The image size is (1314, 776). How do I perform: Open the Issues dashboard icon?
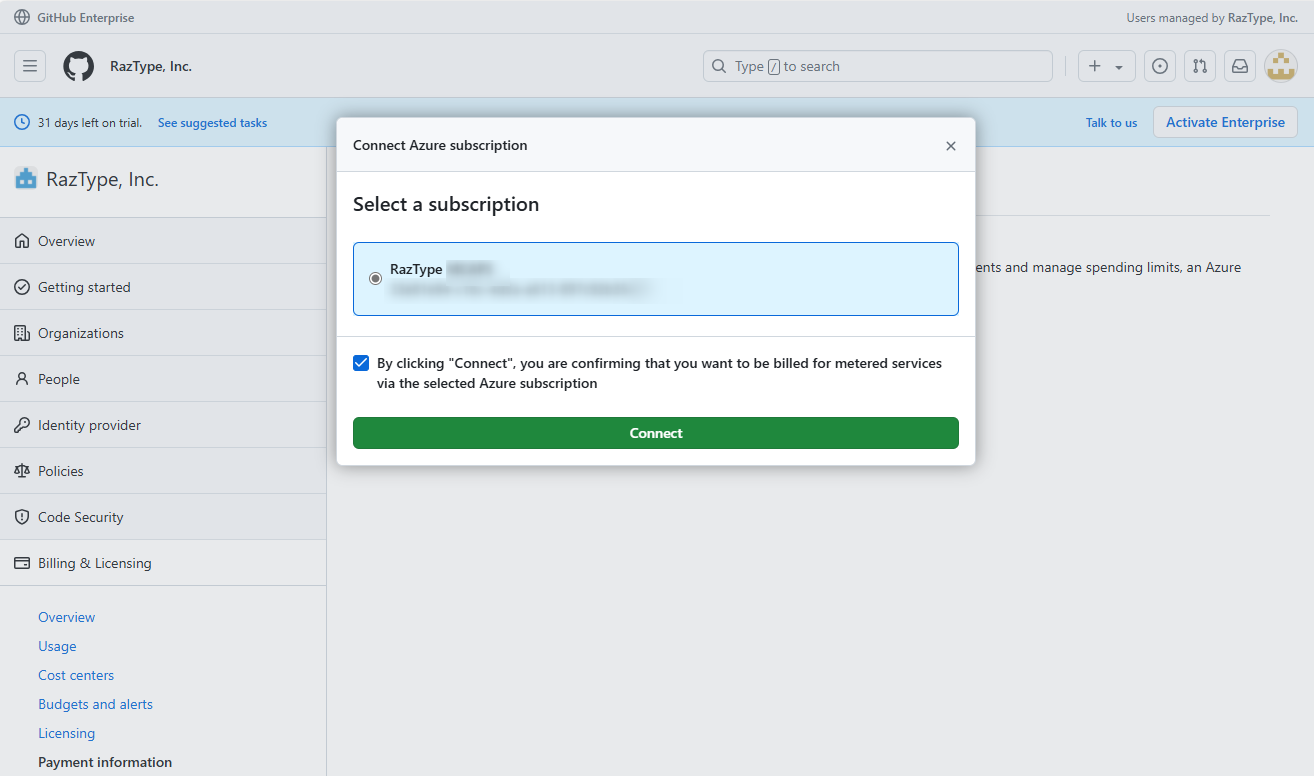[1159, 65]
